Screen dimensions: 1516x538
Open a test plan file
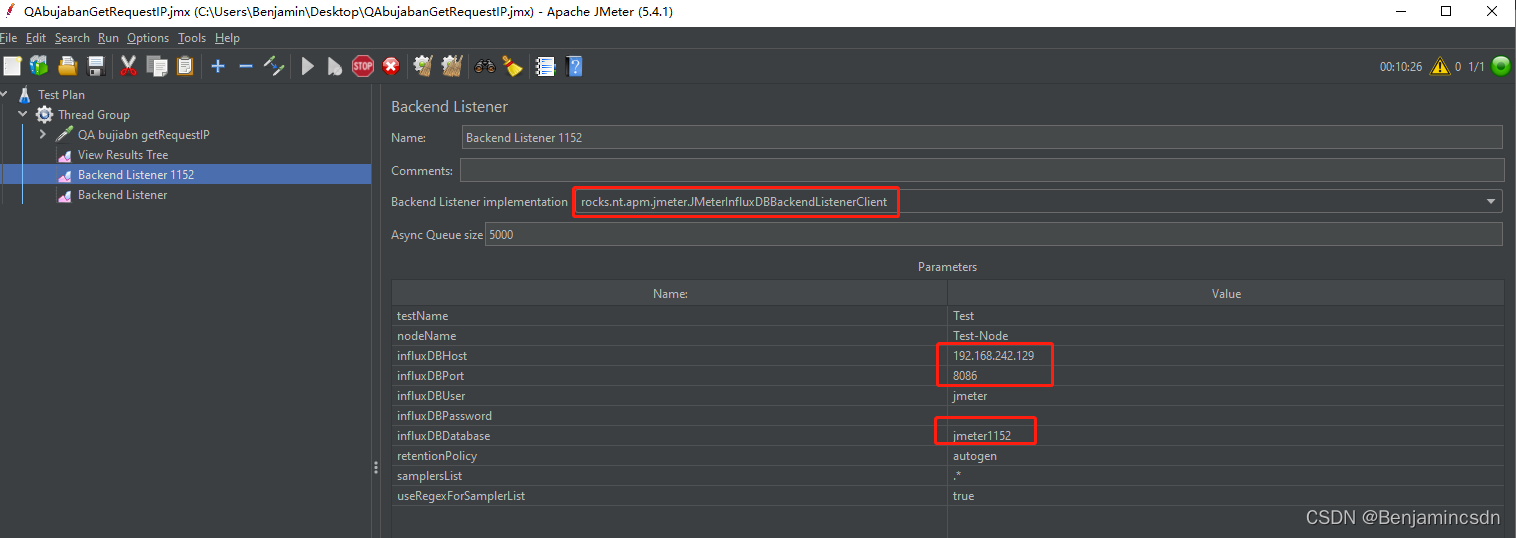(68, 66)
